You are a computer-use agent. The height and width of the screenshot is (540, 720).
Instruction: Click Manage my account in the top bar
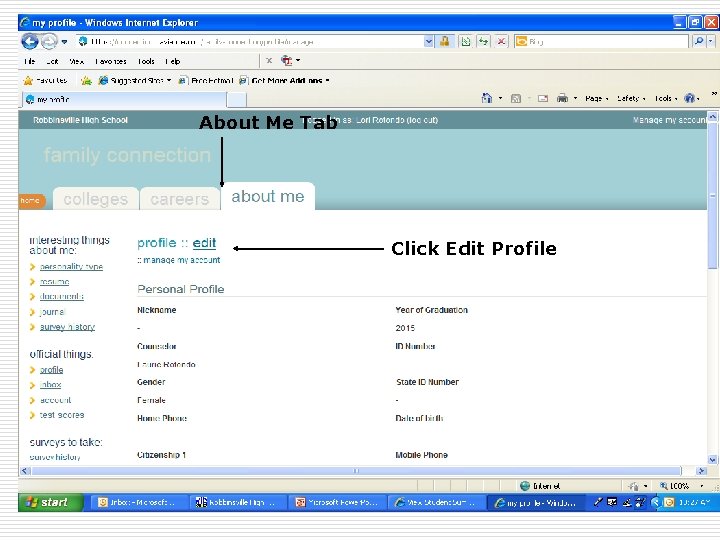pos(670,120)
